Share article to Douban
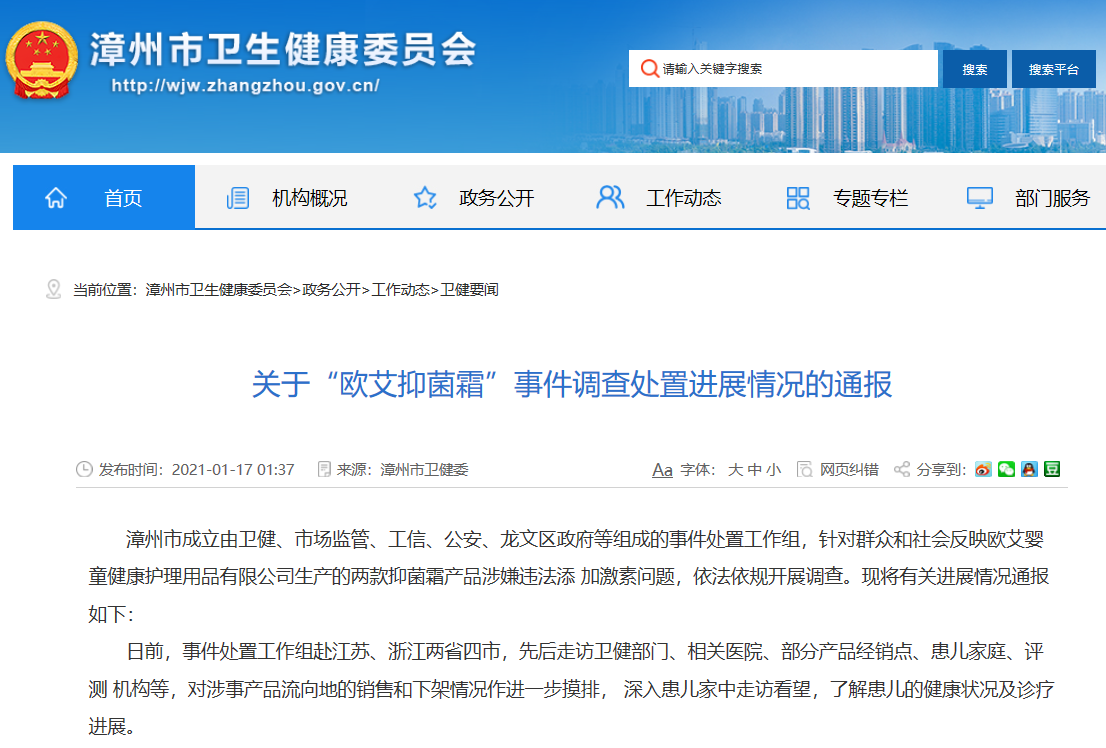 (x=1052, y=469)
